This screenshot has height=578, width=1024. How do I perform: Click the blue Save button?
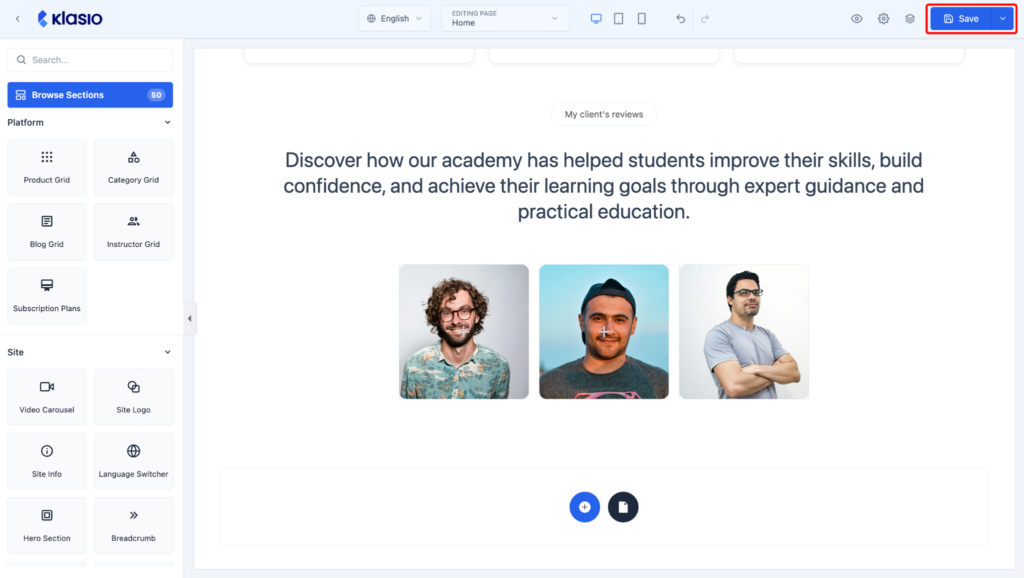coord(961,19)
